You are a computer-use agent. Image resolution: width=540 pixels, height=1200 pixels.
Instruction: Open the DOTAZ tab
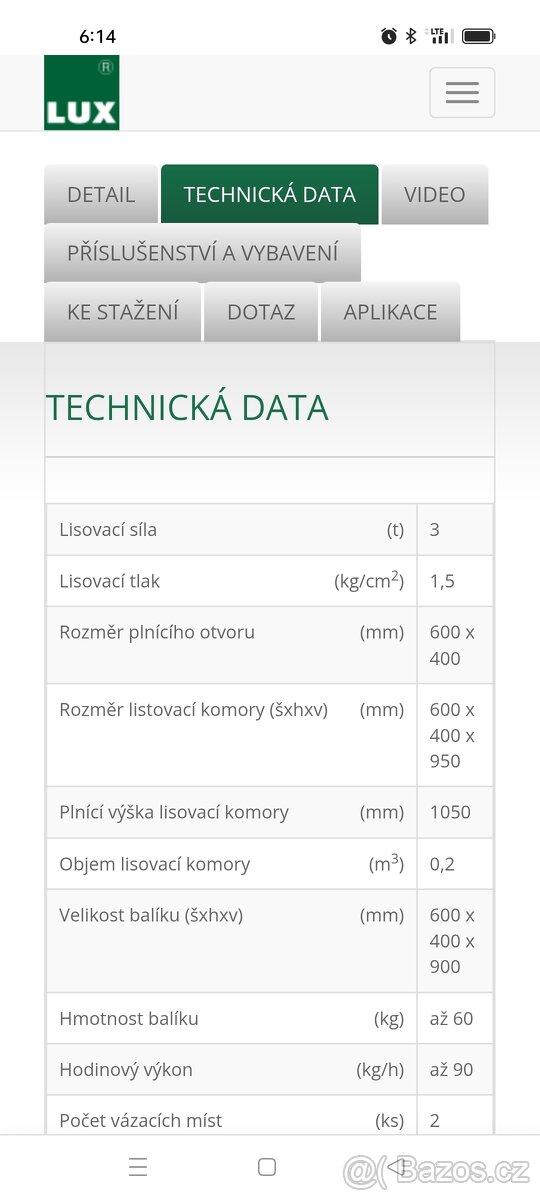tap(261, 312)
